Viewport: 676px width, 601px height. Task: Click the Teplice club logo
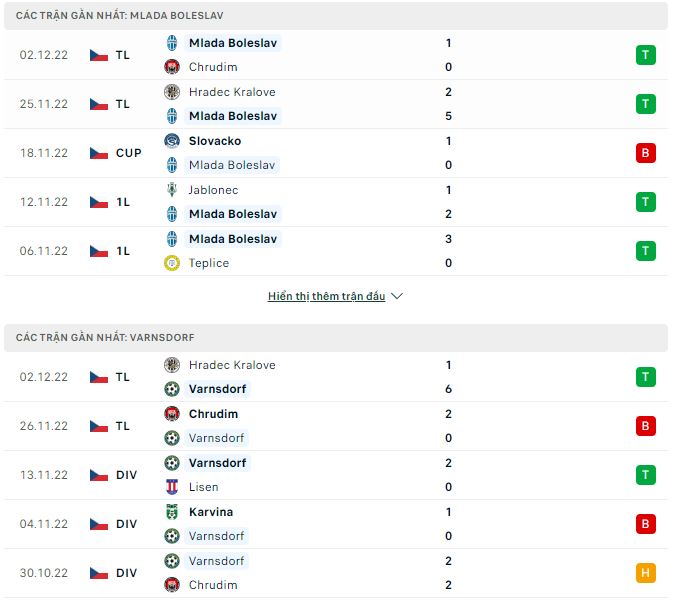coord(172,263)
